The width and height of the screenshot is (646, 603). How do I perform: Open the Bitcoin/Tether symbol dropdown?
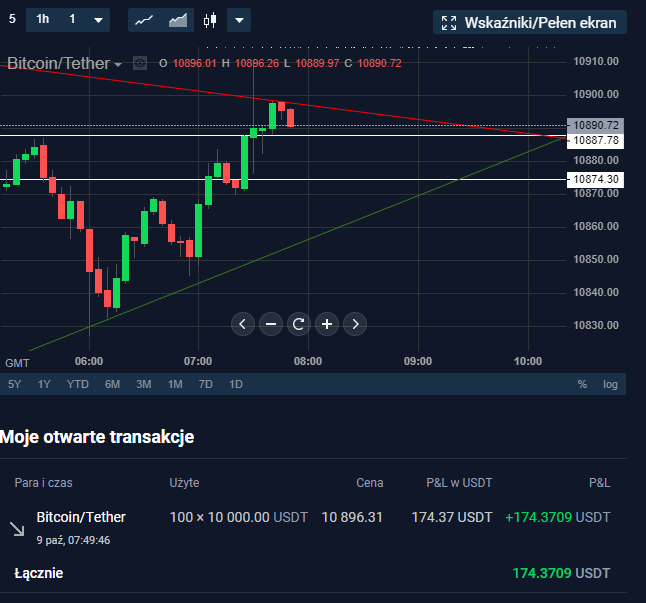64,63
